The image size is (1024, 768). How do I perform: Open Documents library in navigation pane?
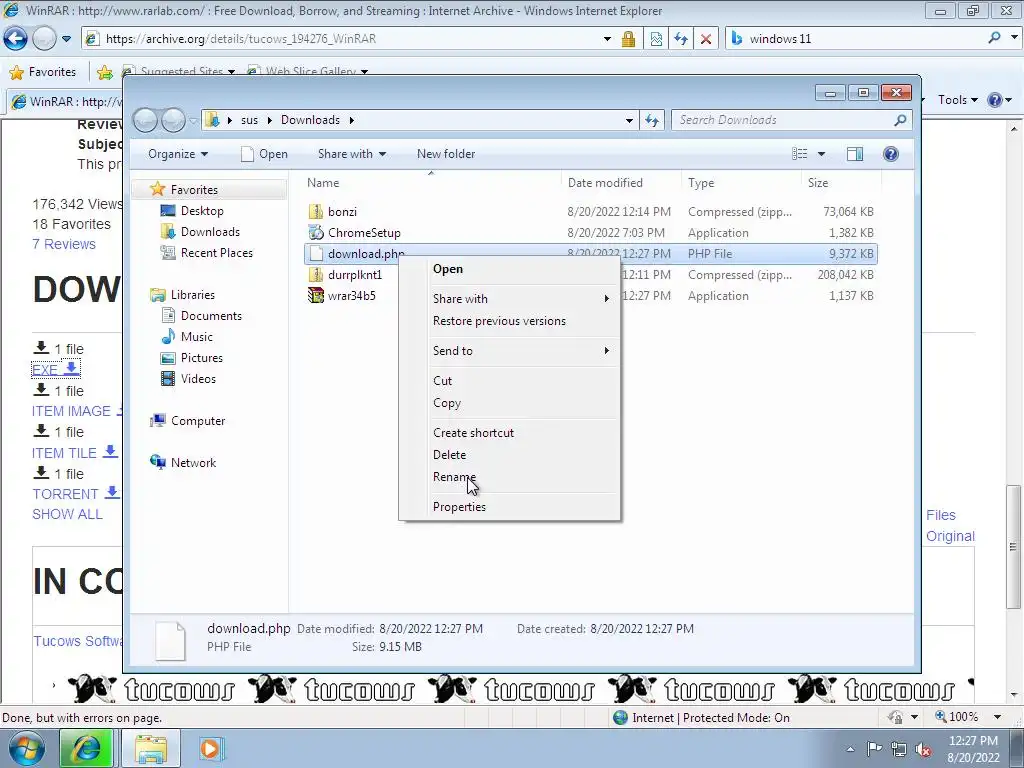(211, 316)
